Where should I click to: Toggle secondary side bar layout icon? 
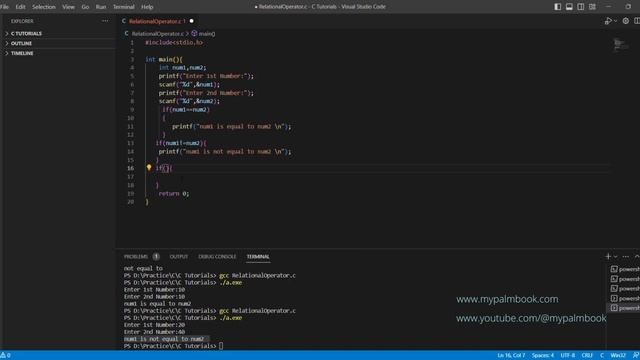[580, 7]
